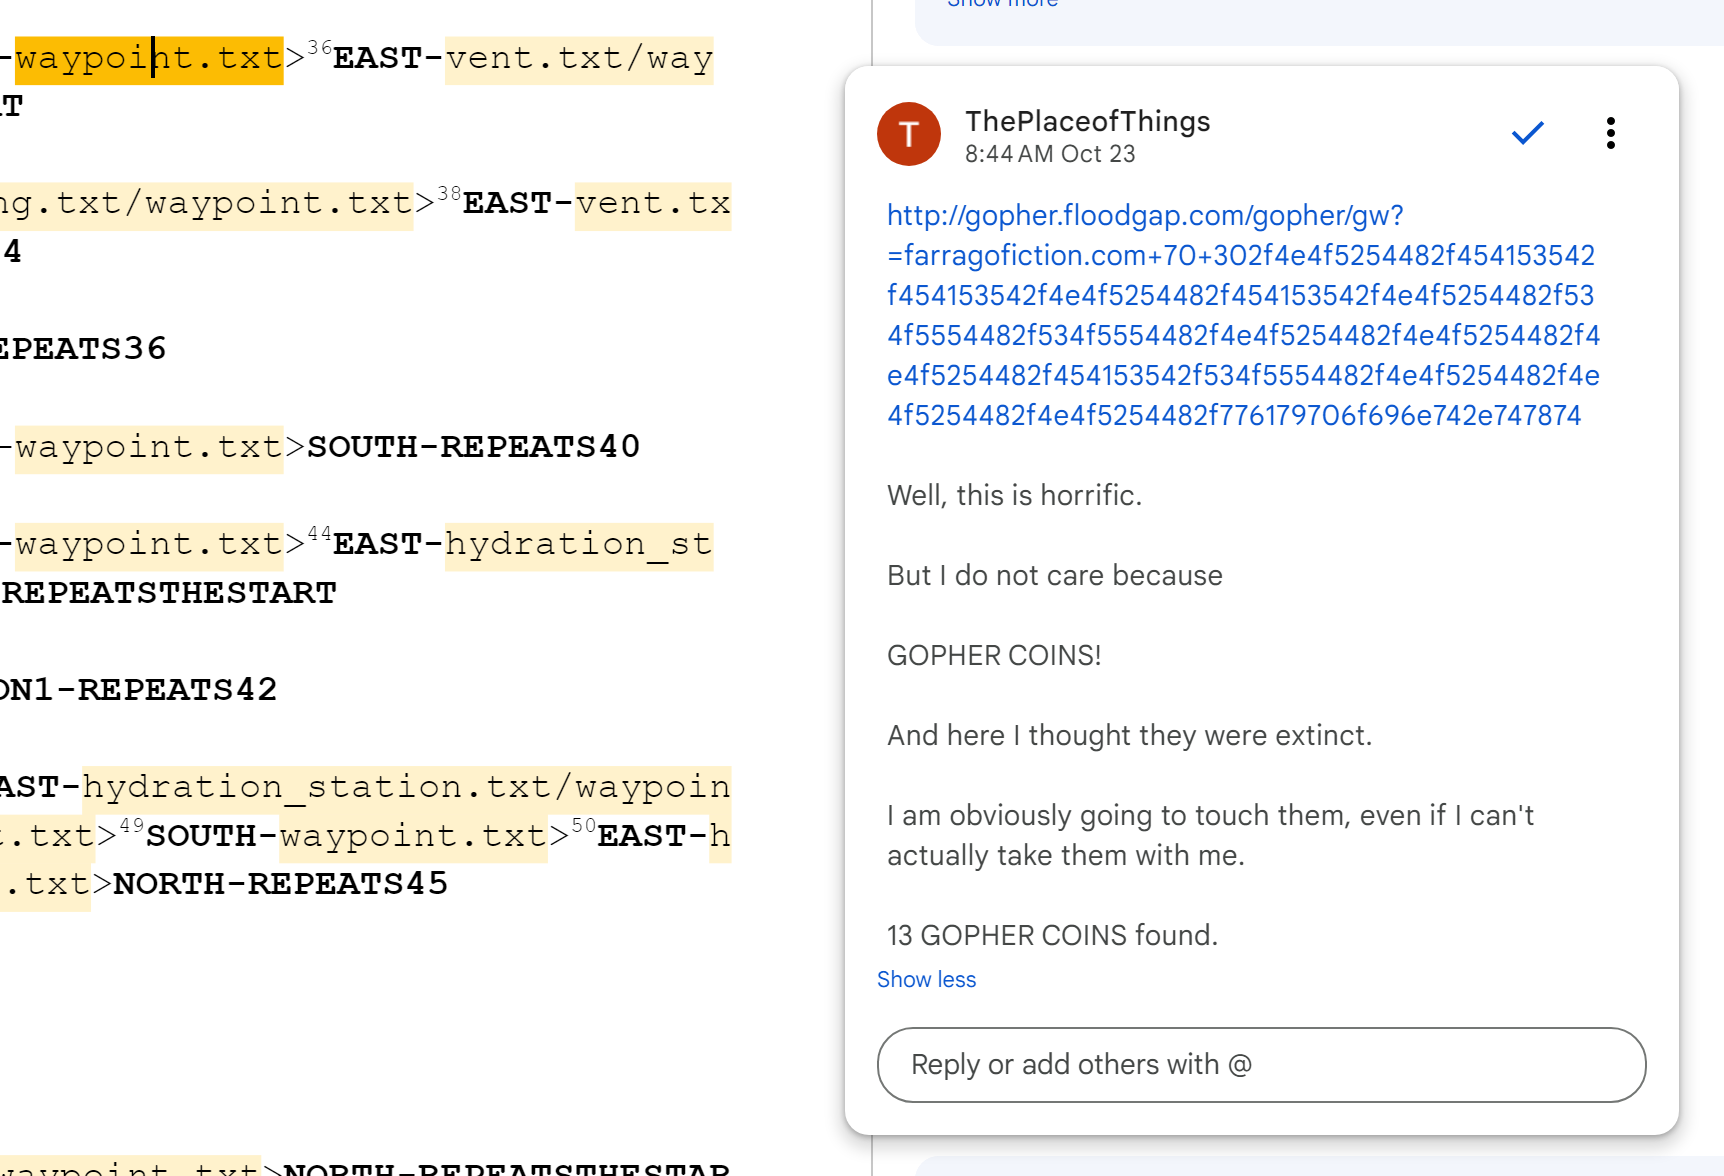Click highlighted hydration_station.txt/waypoin text
Image resolution: width=1724 pixels, height=1176 pixels.
coord(405,787)
